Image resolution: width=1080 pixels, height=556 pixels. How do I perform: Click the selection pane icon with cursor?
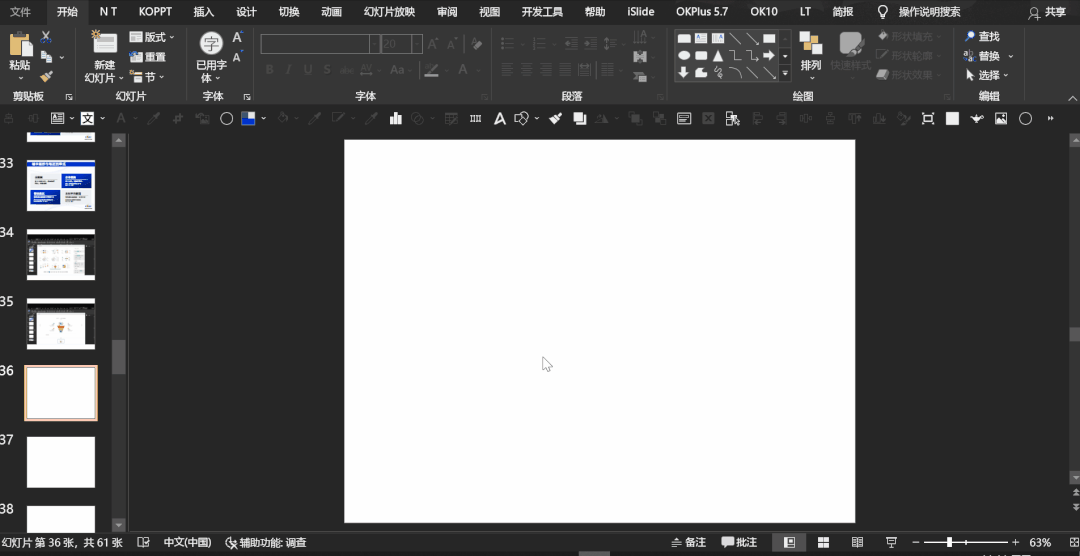click(732, 119)
